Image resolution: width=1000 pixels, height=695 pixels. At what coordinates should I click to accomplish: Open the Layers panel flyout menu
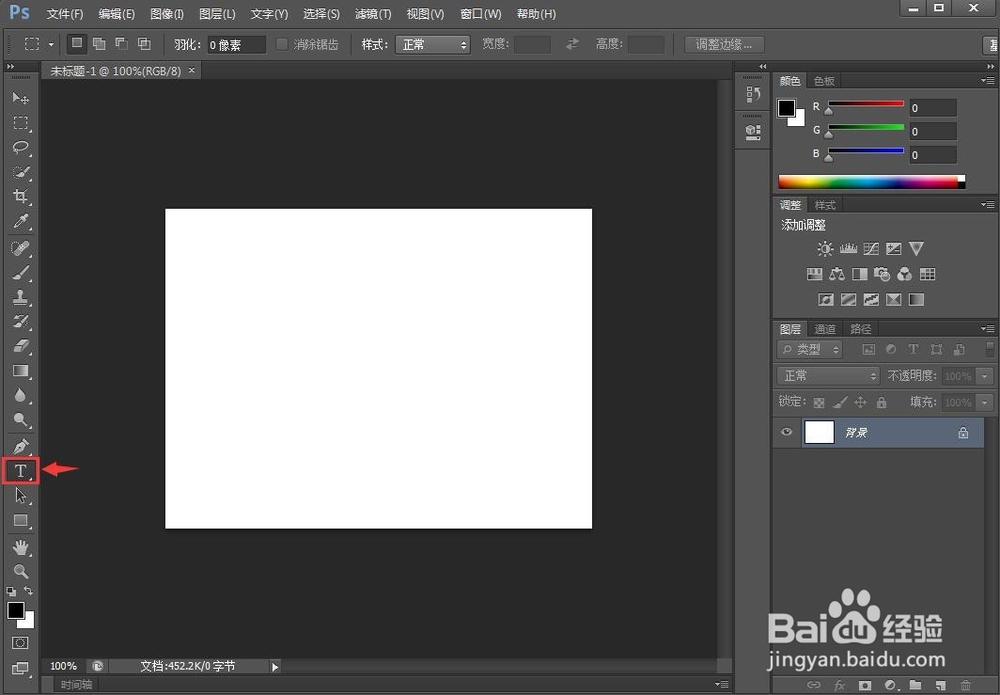click(x=988, y=328)
